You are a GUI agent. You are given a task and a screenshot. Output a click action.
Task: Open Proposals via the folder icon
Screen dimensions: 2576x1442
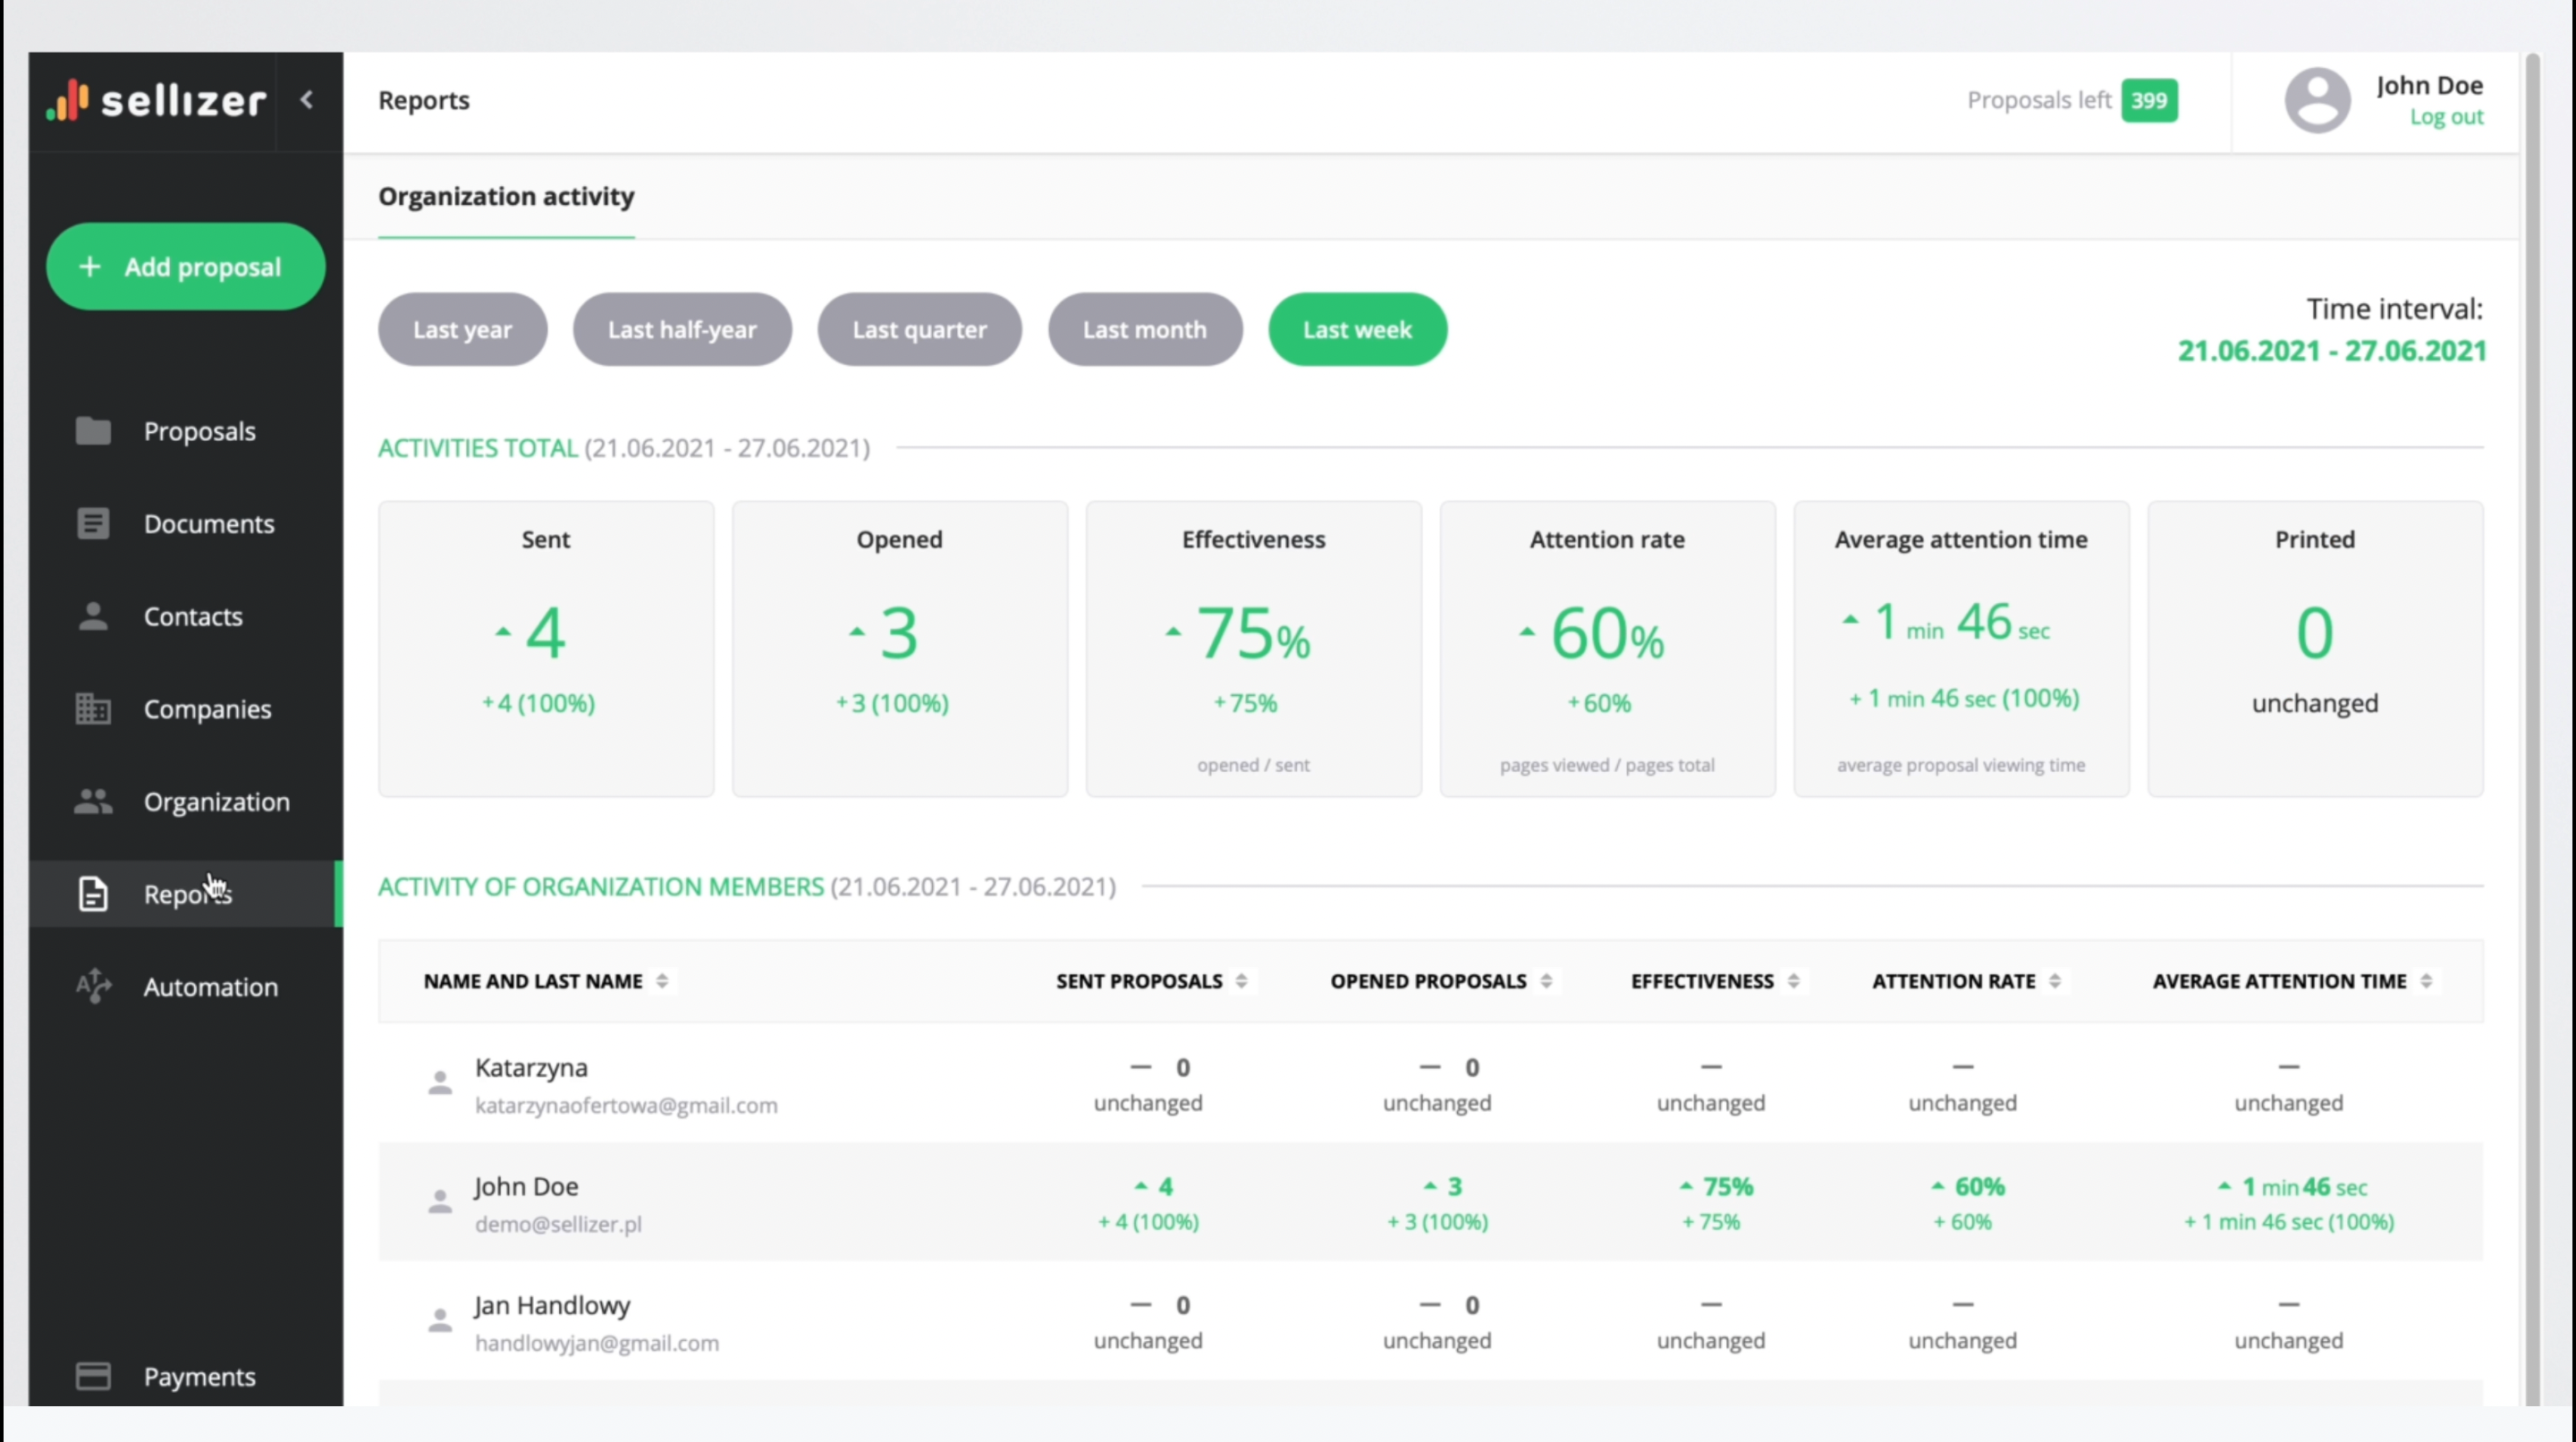(93, 431)
